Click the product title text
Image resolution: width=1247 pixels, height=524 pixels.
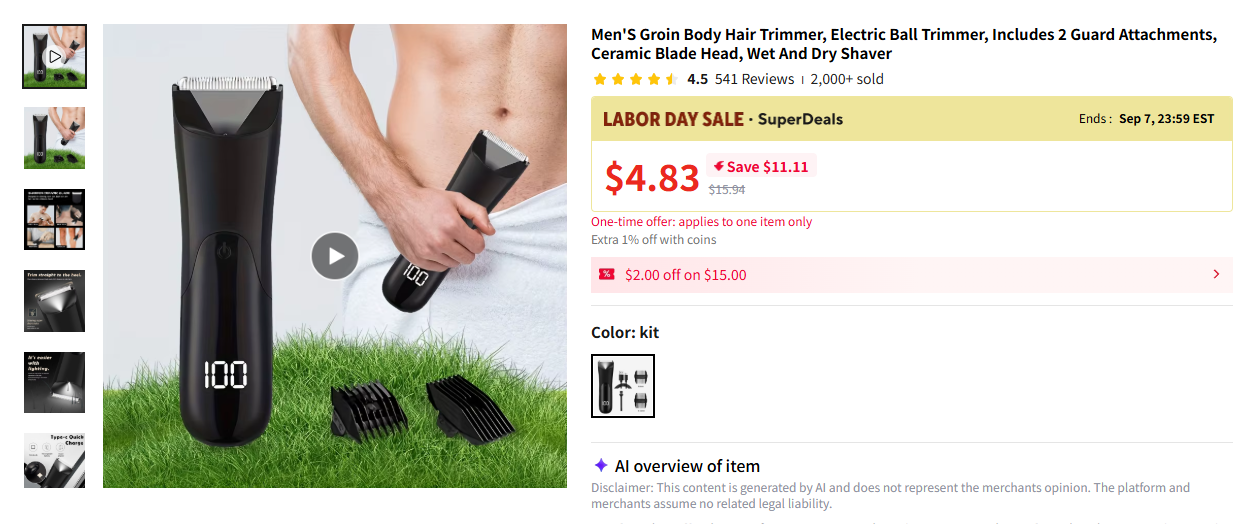click(904, 44)
